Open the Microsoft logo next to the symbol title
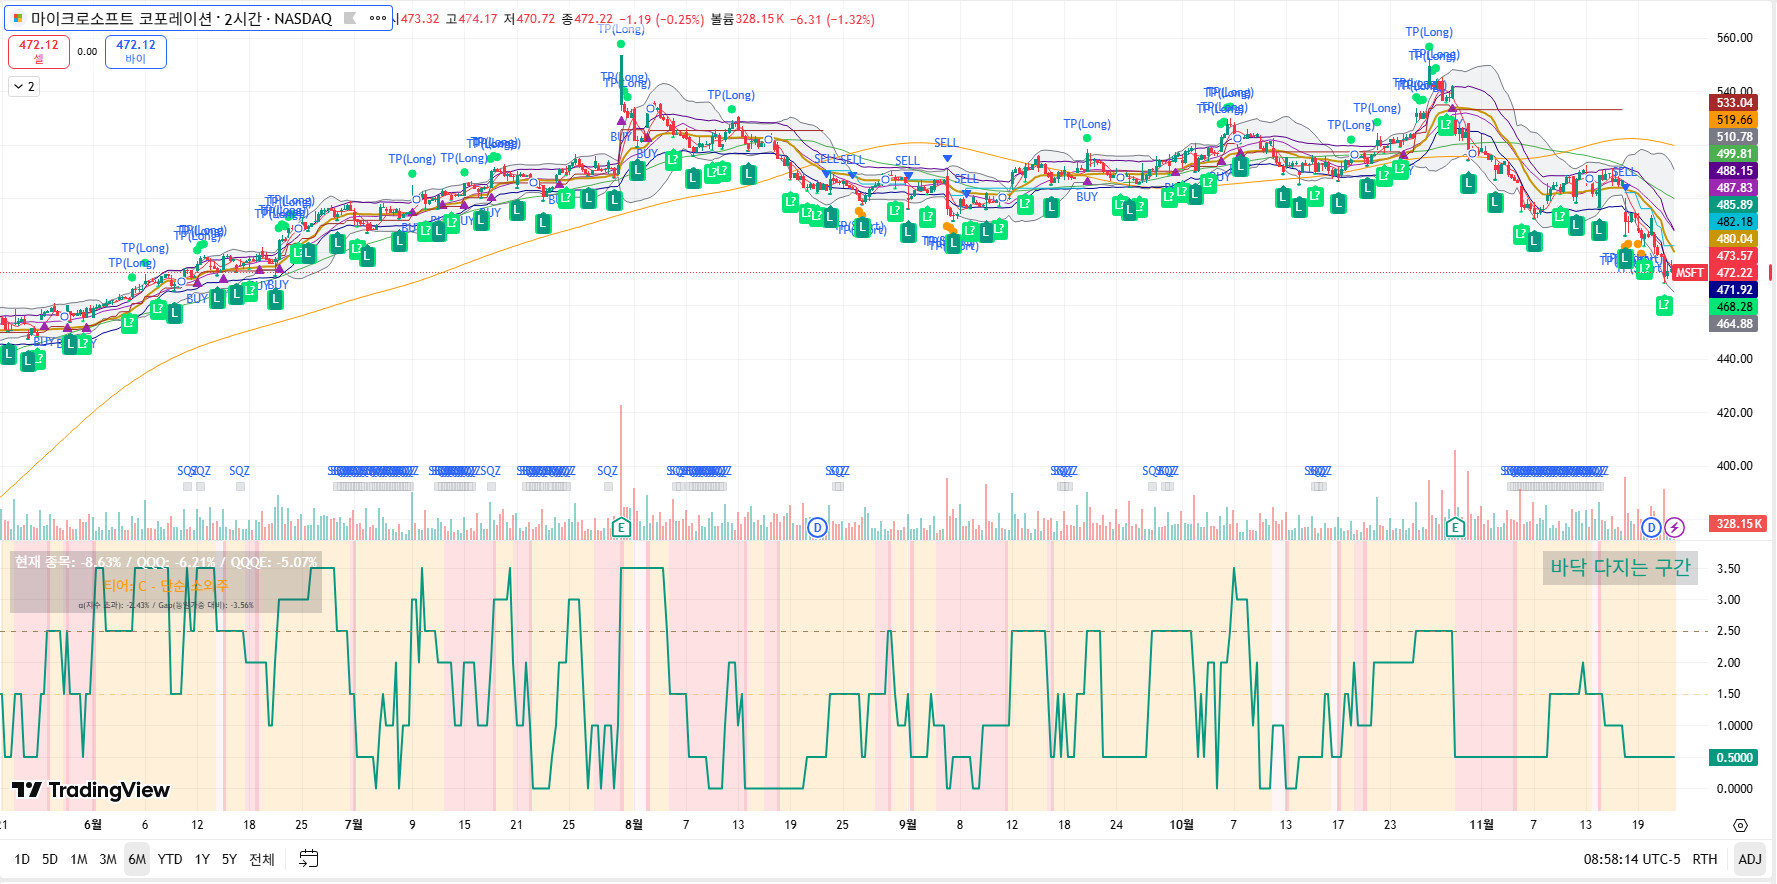Screen dimensions: 1777x884 click(18, 18)
